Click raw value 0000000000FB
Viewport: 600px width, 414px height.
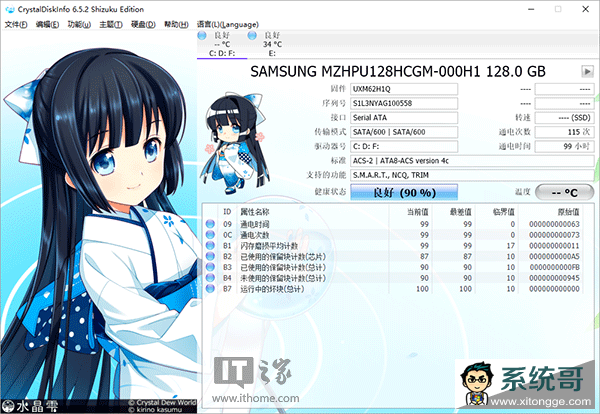click(554, 267)
